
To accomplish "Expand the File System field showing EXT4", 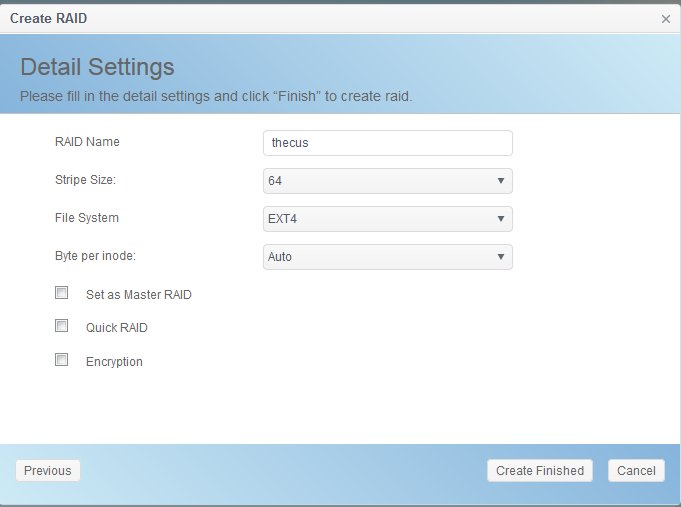I will 380,219.
